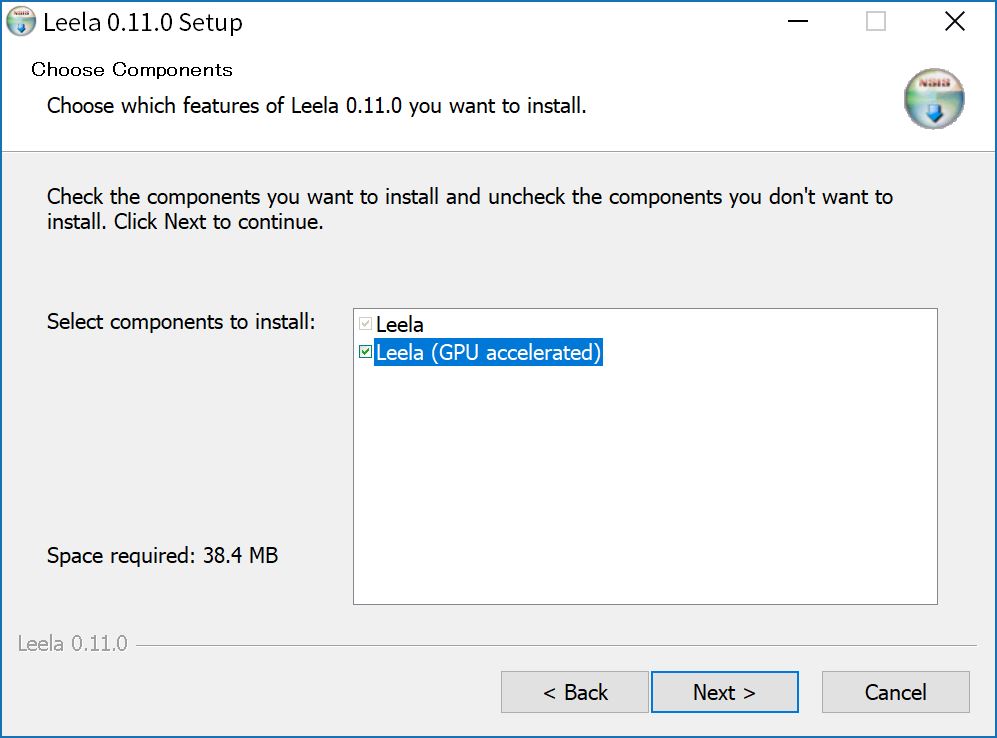Click the disabled maximize button
This screenshot has width=997, height=738.
[876, 22]
